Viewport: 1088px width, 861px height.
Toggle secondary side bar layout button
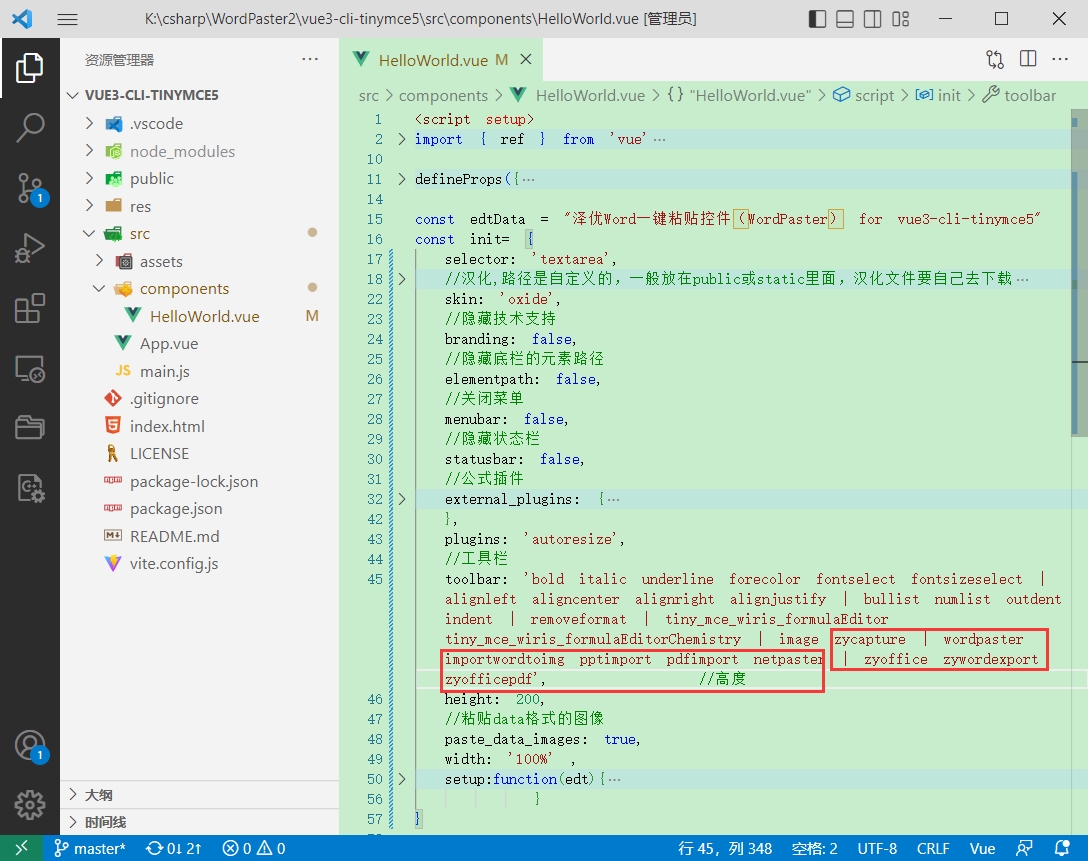[x=873, y=19]
